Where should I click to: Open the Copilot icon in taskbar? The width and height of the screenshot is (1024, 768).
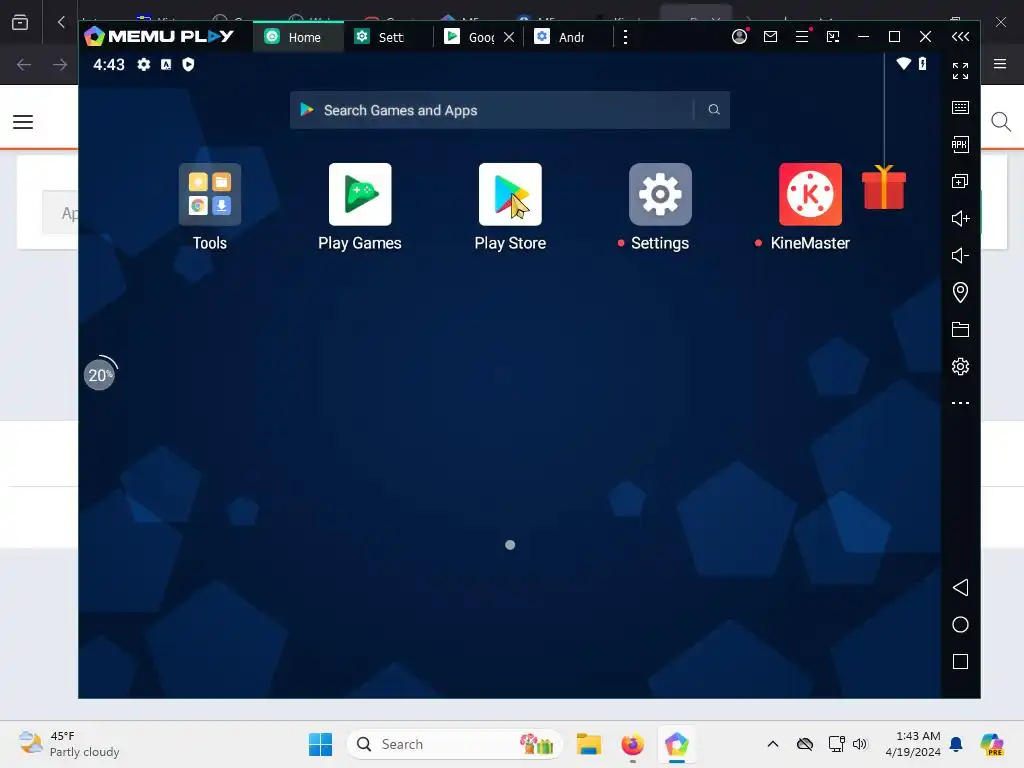992,744
